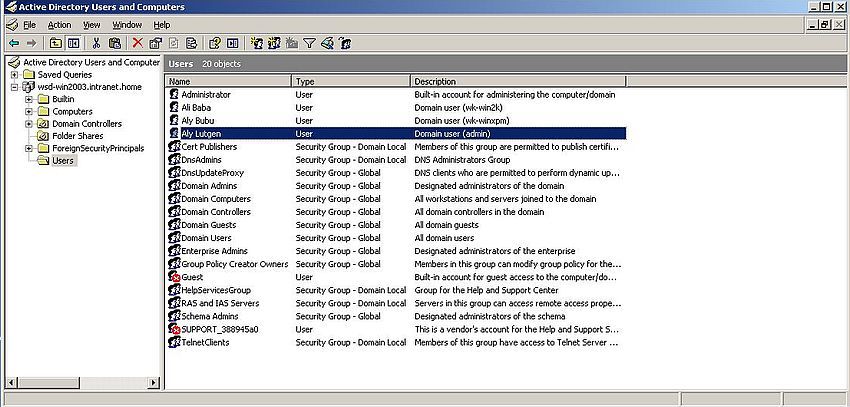Click the red Delete X icon
Screen dimensions: 850x407
138,43
